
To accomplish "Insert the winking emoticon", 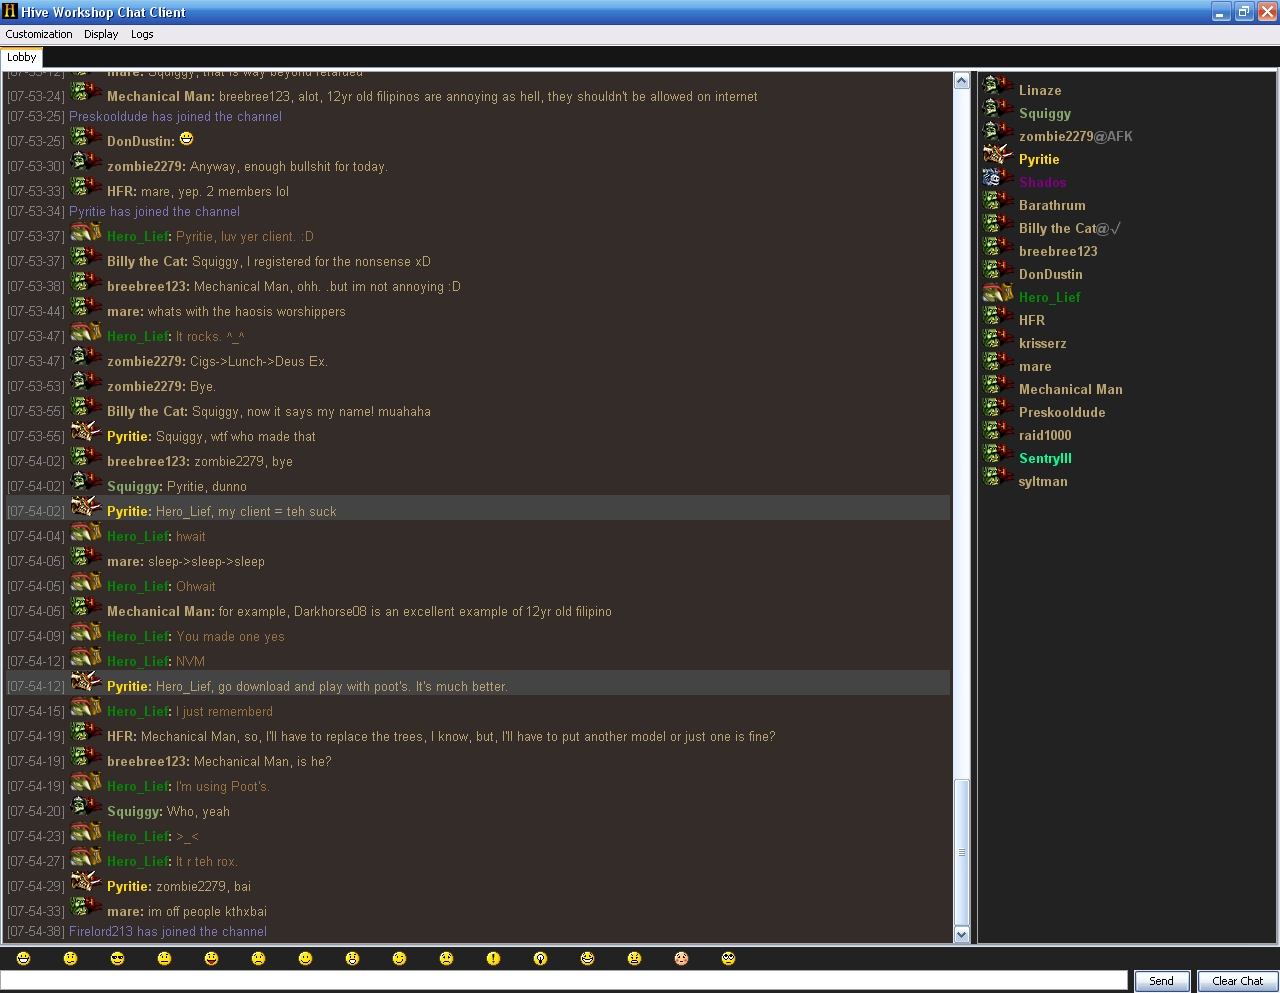I will click(399, 958).
